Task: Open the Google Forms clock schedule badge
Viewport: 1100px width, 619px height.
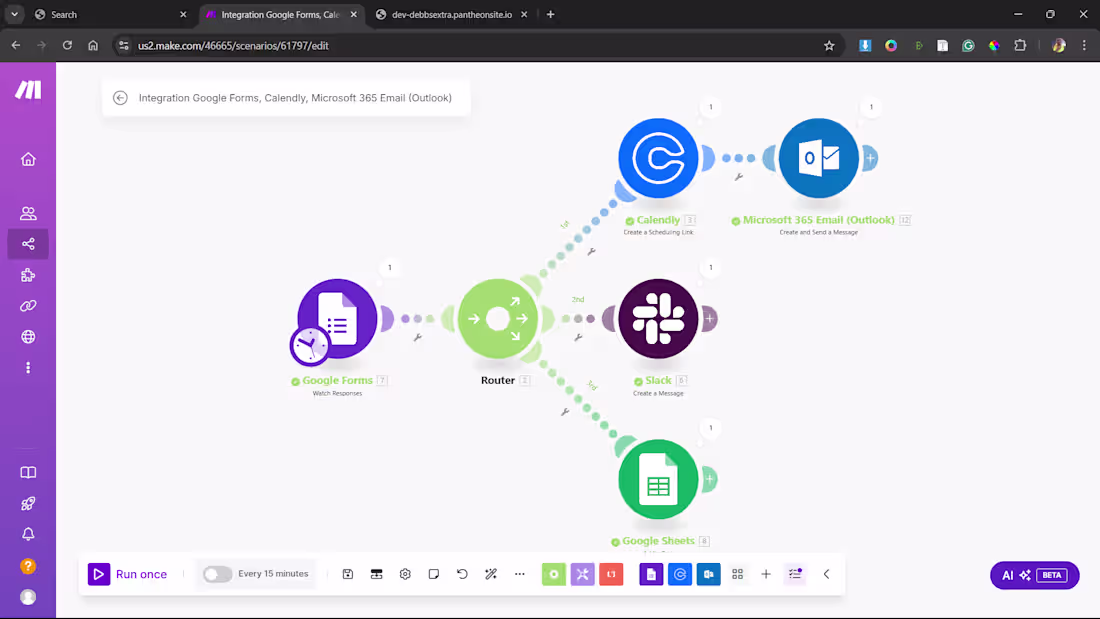Action: coord(309,346)
